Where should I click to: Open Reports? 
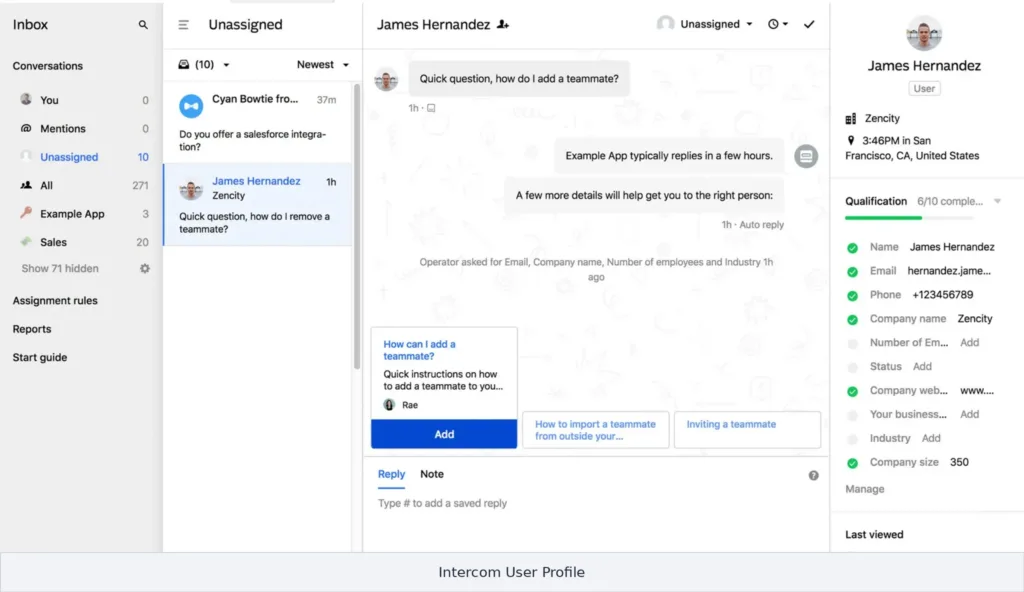coord(31,329)
